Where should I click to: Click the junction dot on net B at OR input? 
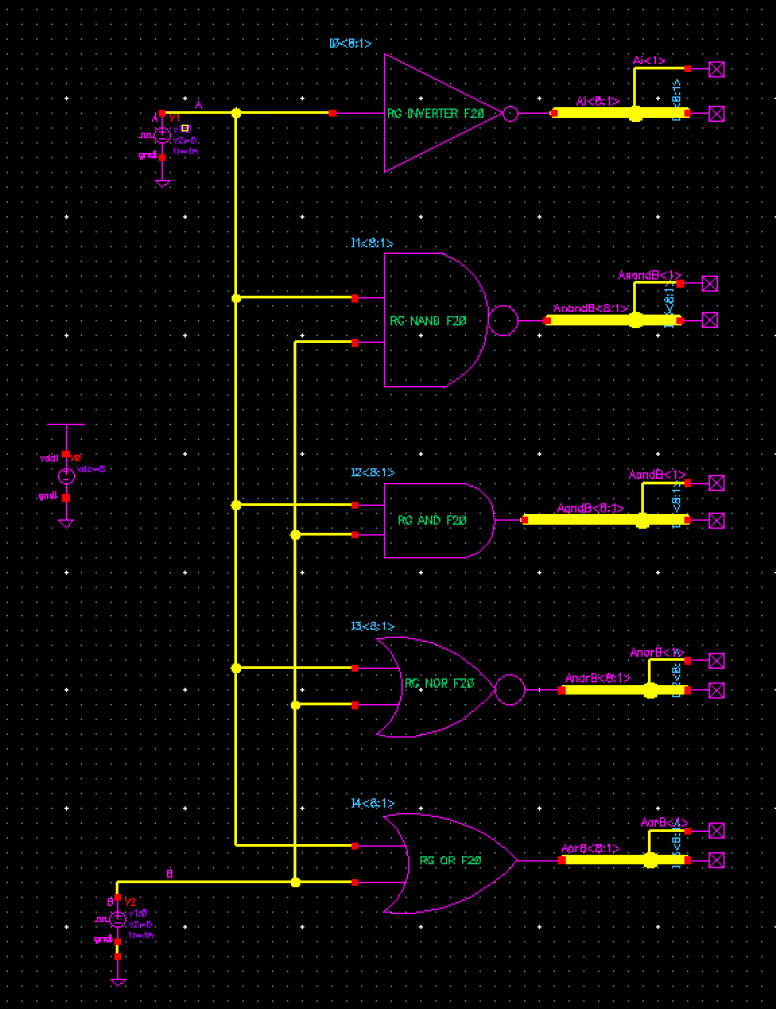pos(295,882)
